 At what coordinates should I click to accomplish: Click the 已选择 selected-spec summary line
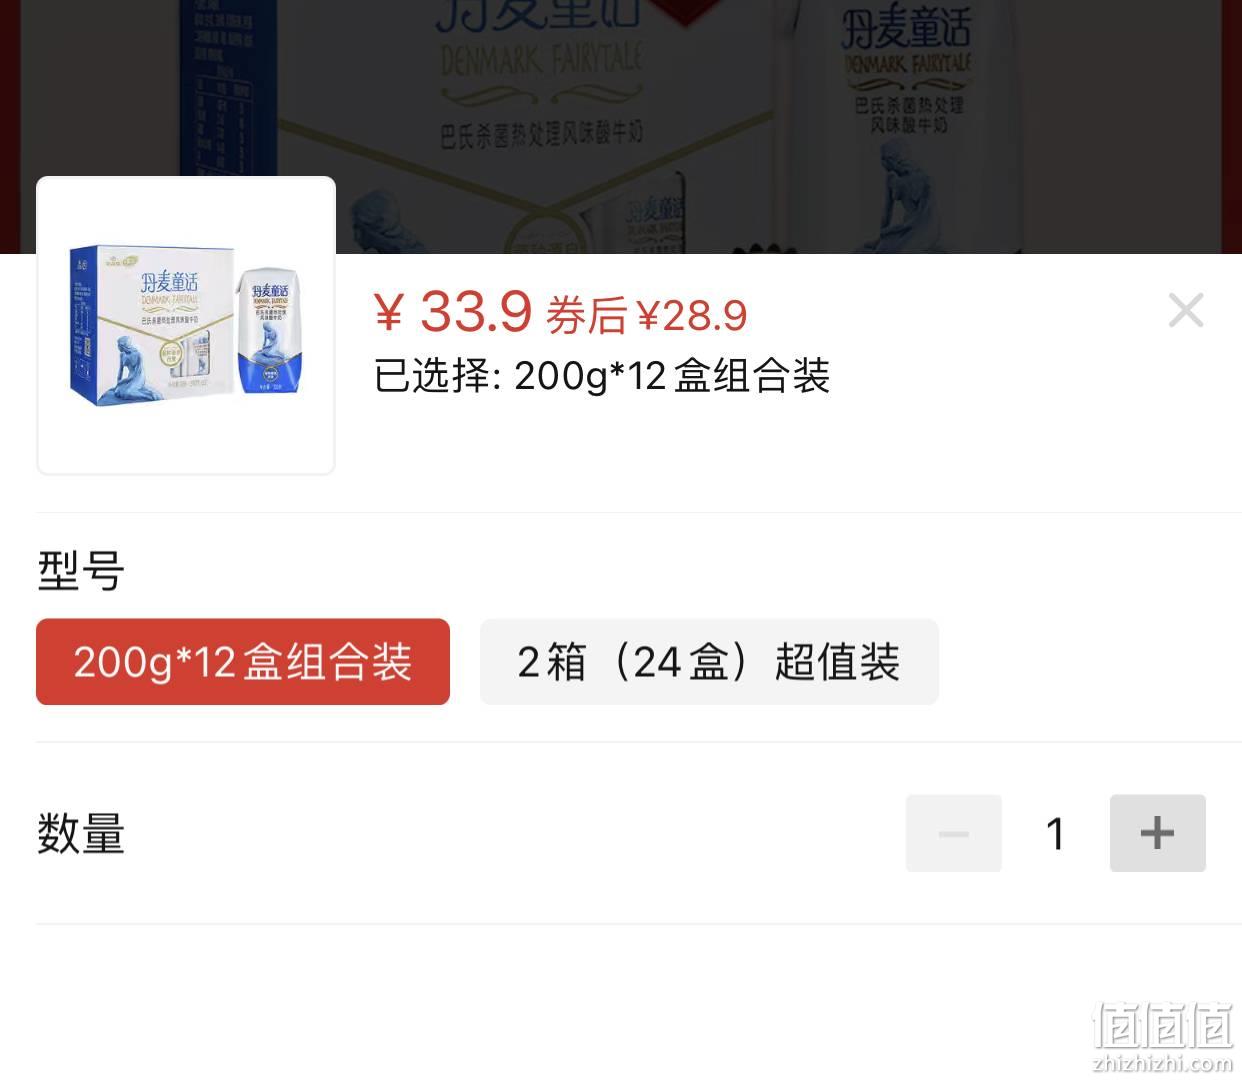click(602, 376)
